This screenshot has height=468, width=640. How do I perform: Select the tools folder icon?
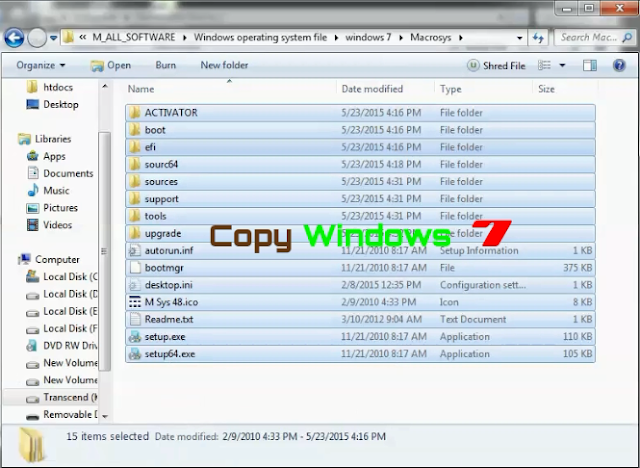point(135,216)
